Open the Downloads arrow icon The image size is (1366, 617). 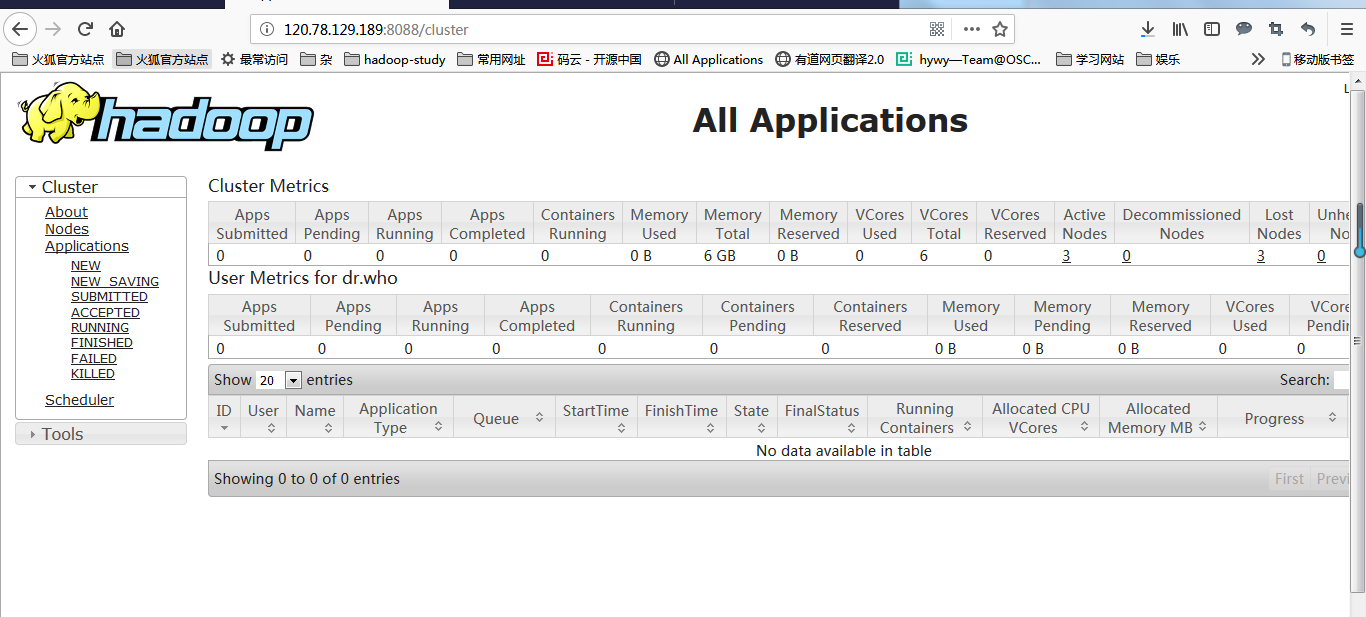[x=1148, y=29]
